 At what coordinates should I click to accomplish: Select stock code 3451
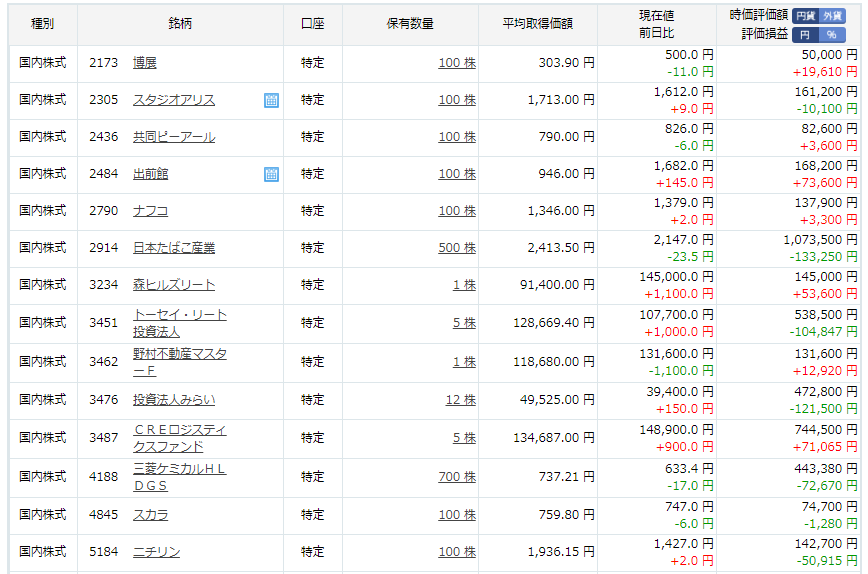(104, 323)
